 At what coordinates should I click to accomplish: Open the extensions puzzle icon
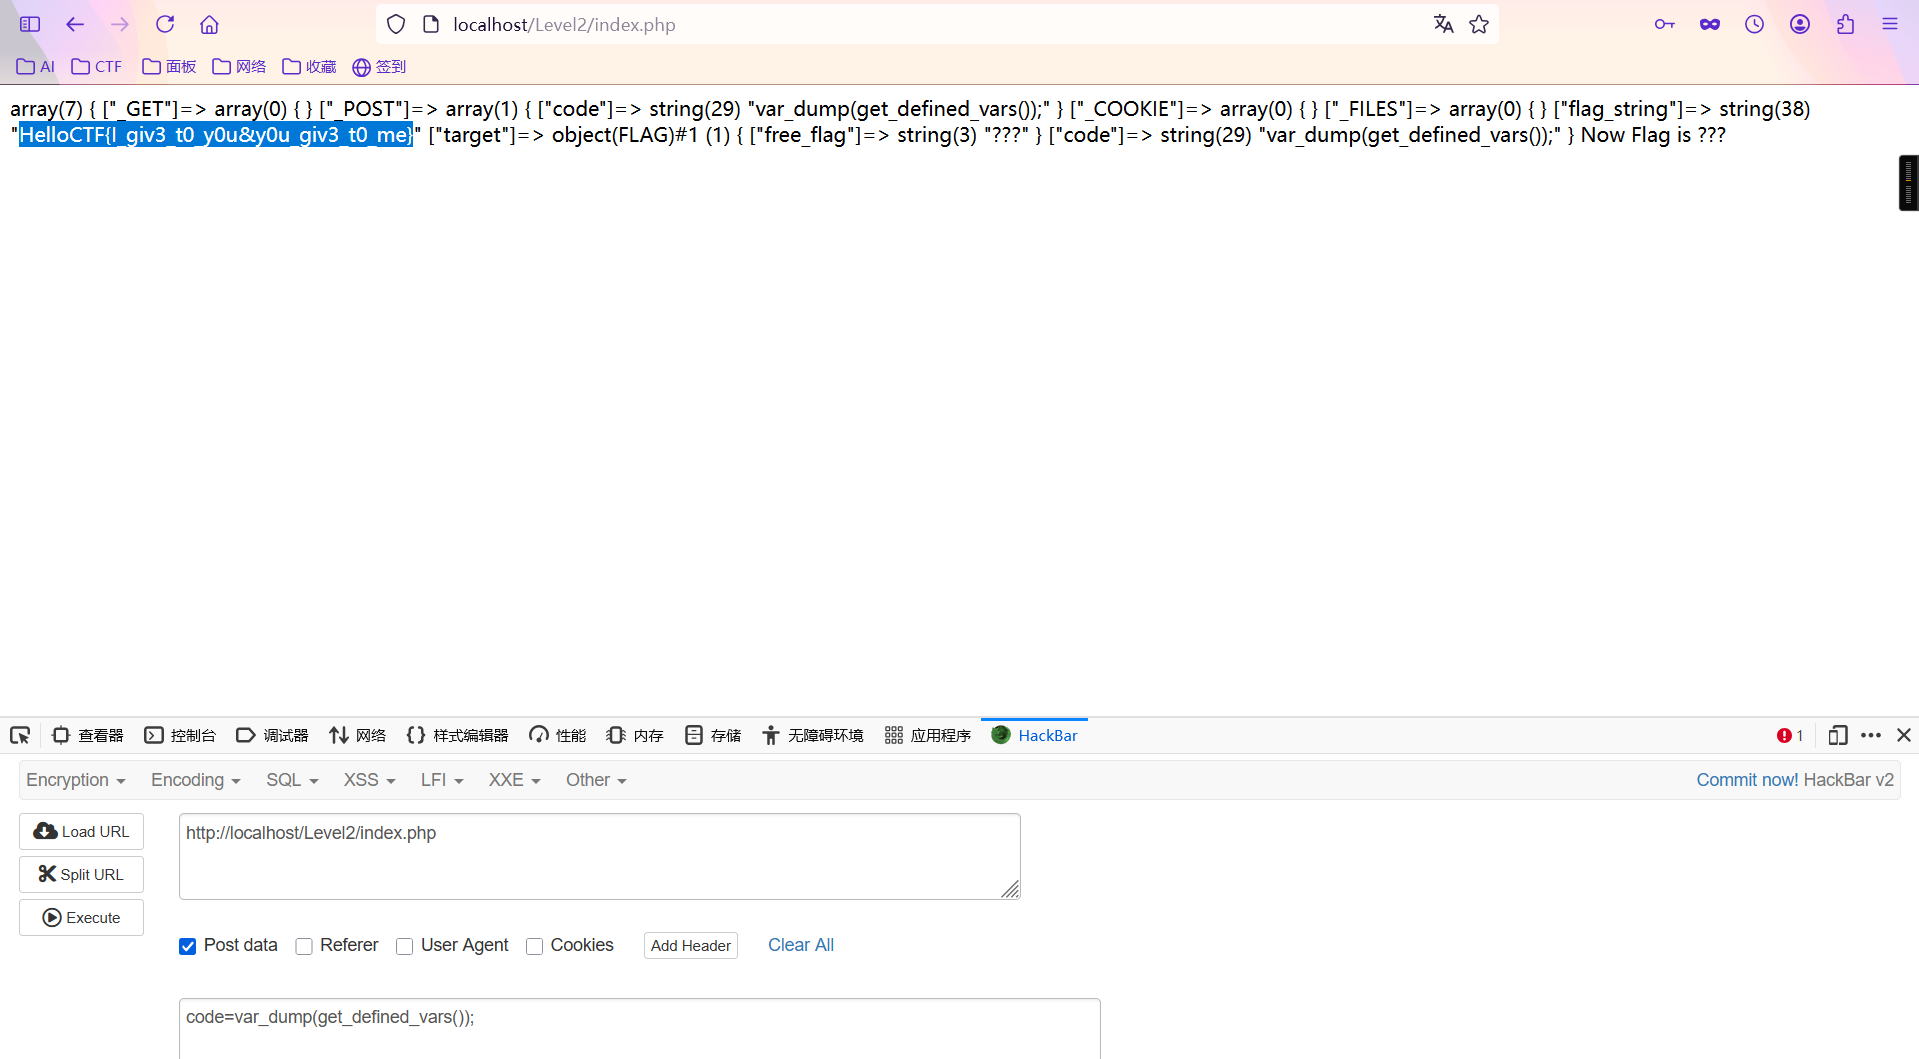click(1845, 24)
